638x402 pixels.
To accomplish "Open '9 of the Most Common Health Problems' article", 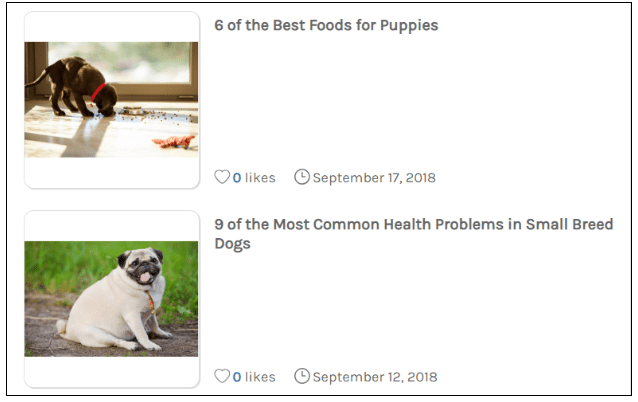I will tap(413, 224).
